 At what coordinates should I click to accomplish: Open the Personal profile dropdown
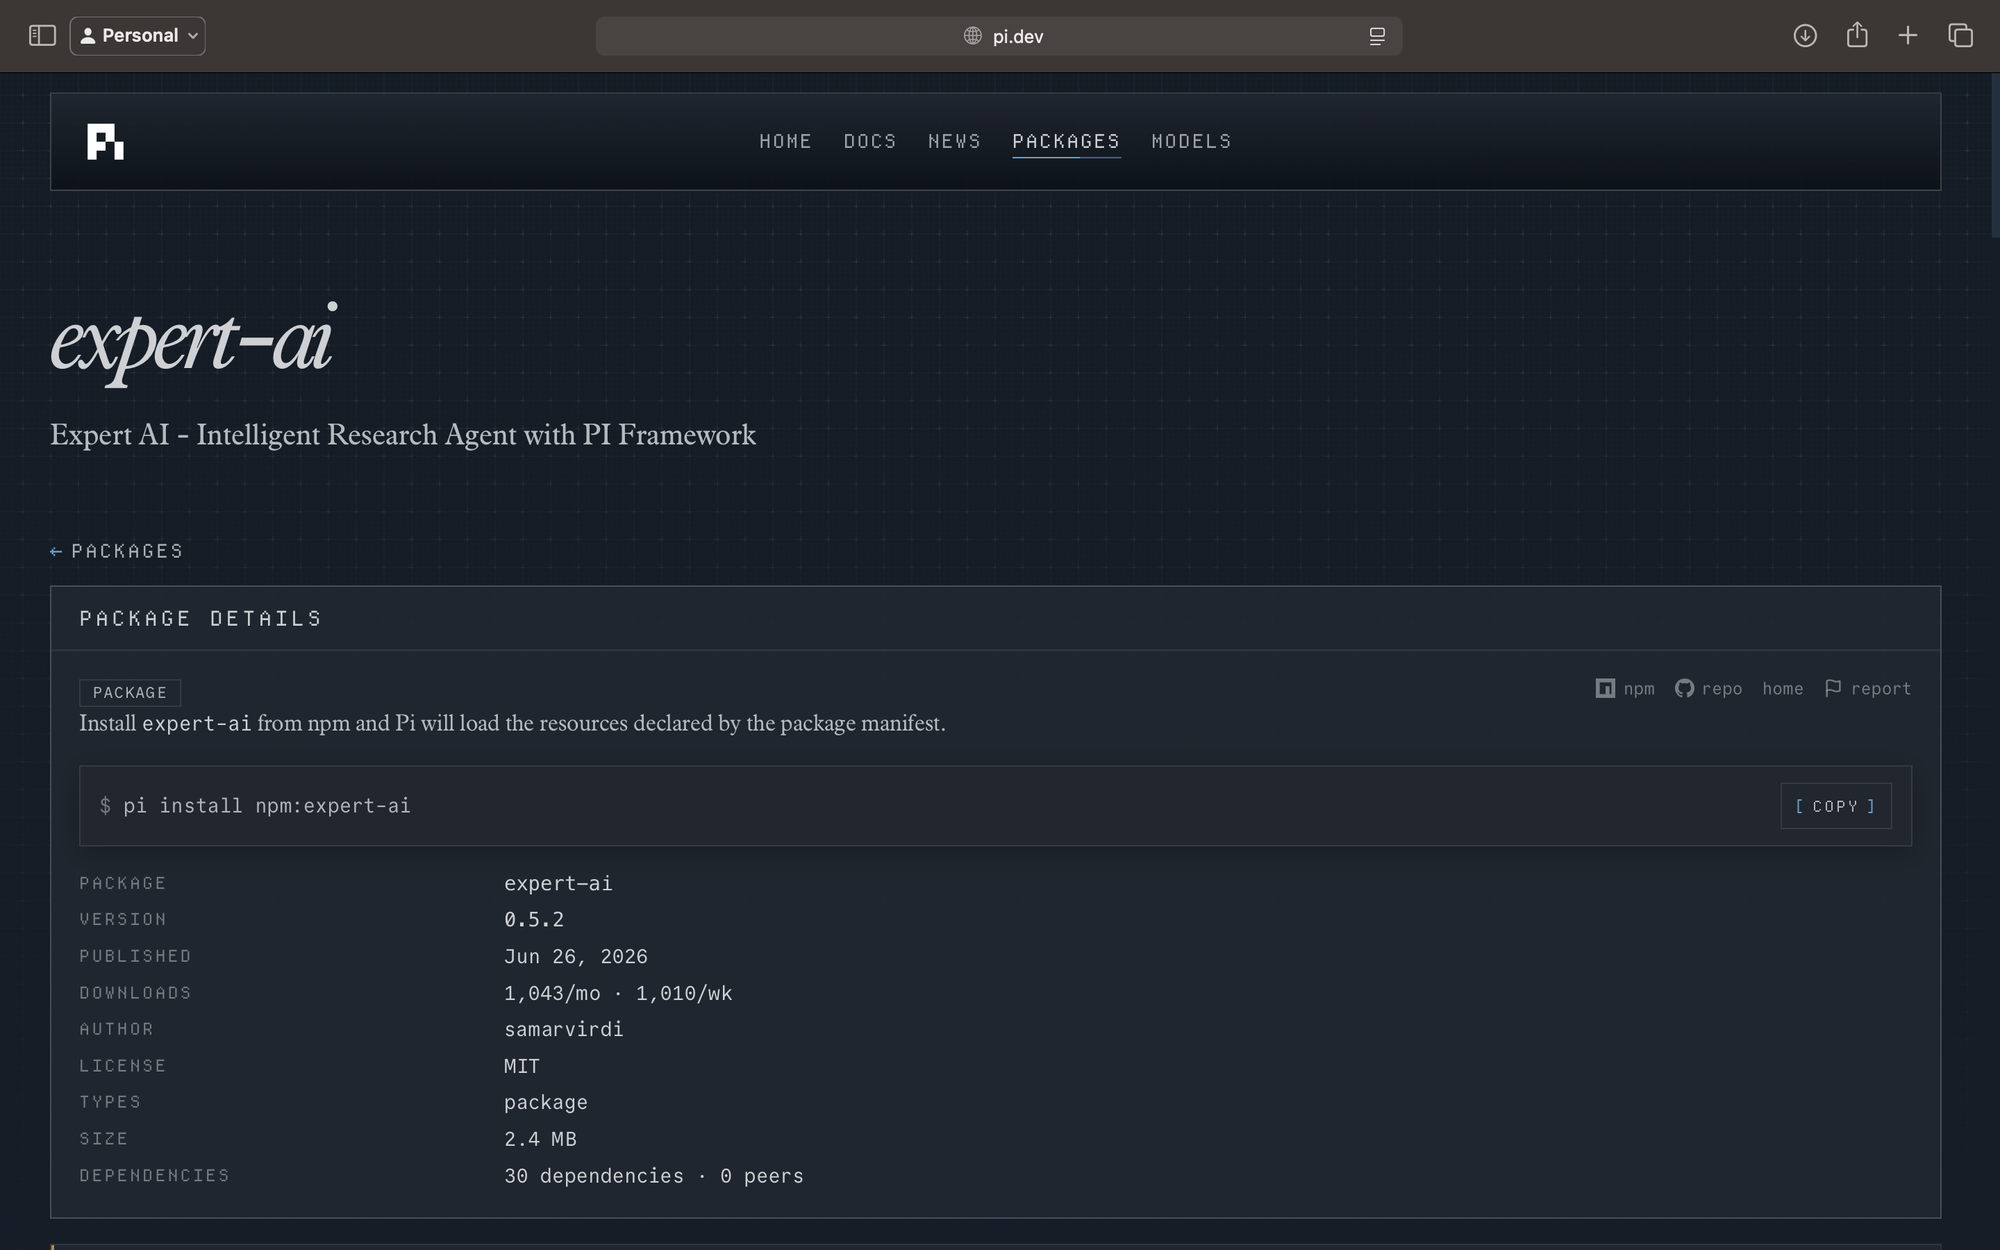pyautogui.click(x=138, y=36)
